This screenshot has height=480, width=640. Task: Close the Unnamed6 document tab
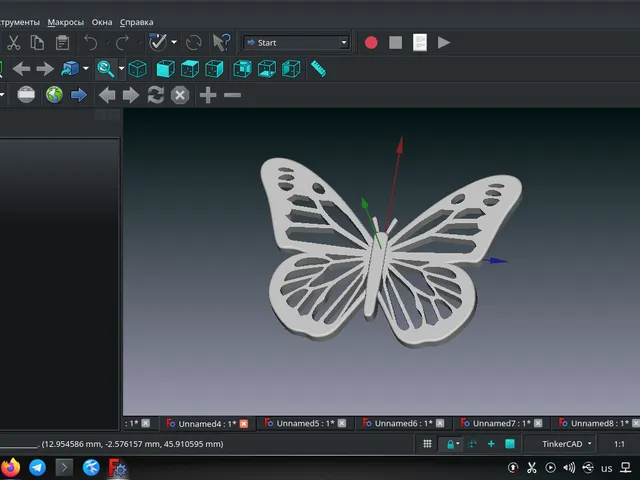coord(440,423)
